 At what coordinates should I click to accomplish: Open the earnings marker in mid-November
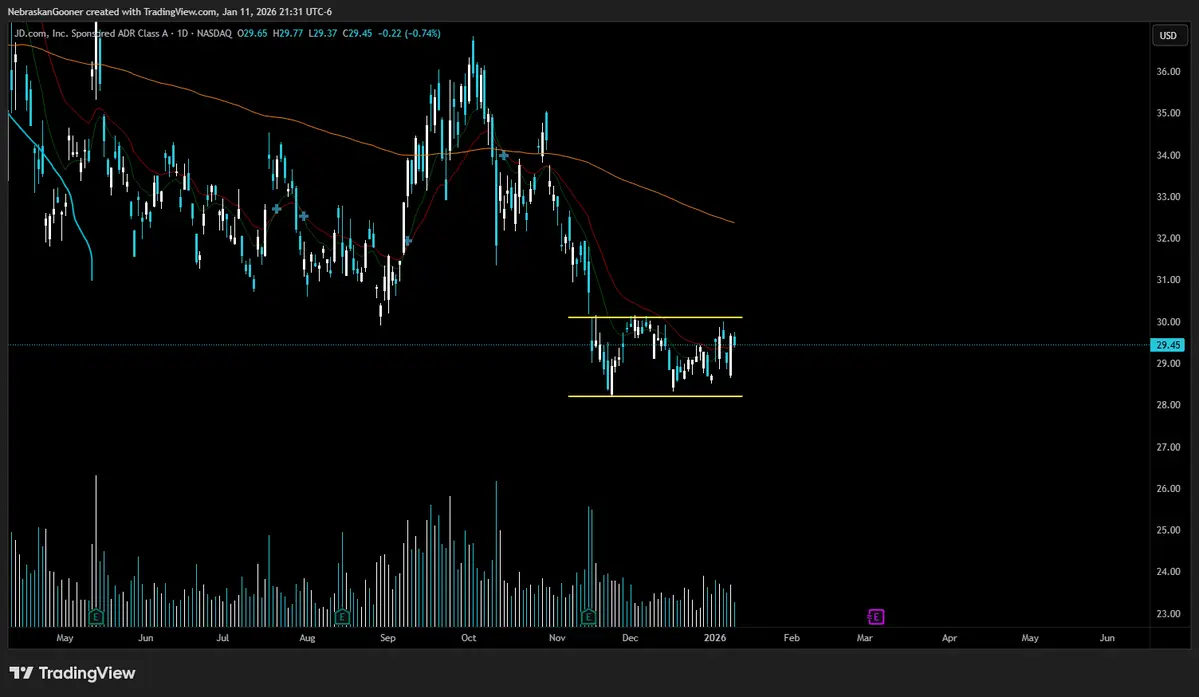[x=588, y=616]
